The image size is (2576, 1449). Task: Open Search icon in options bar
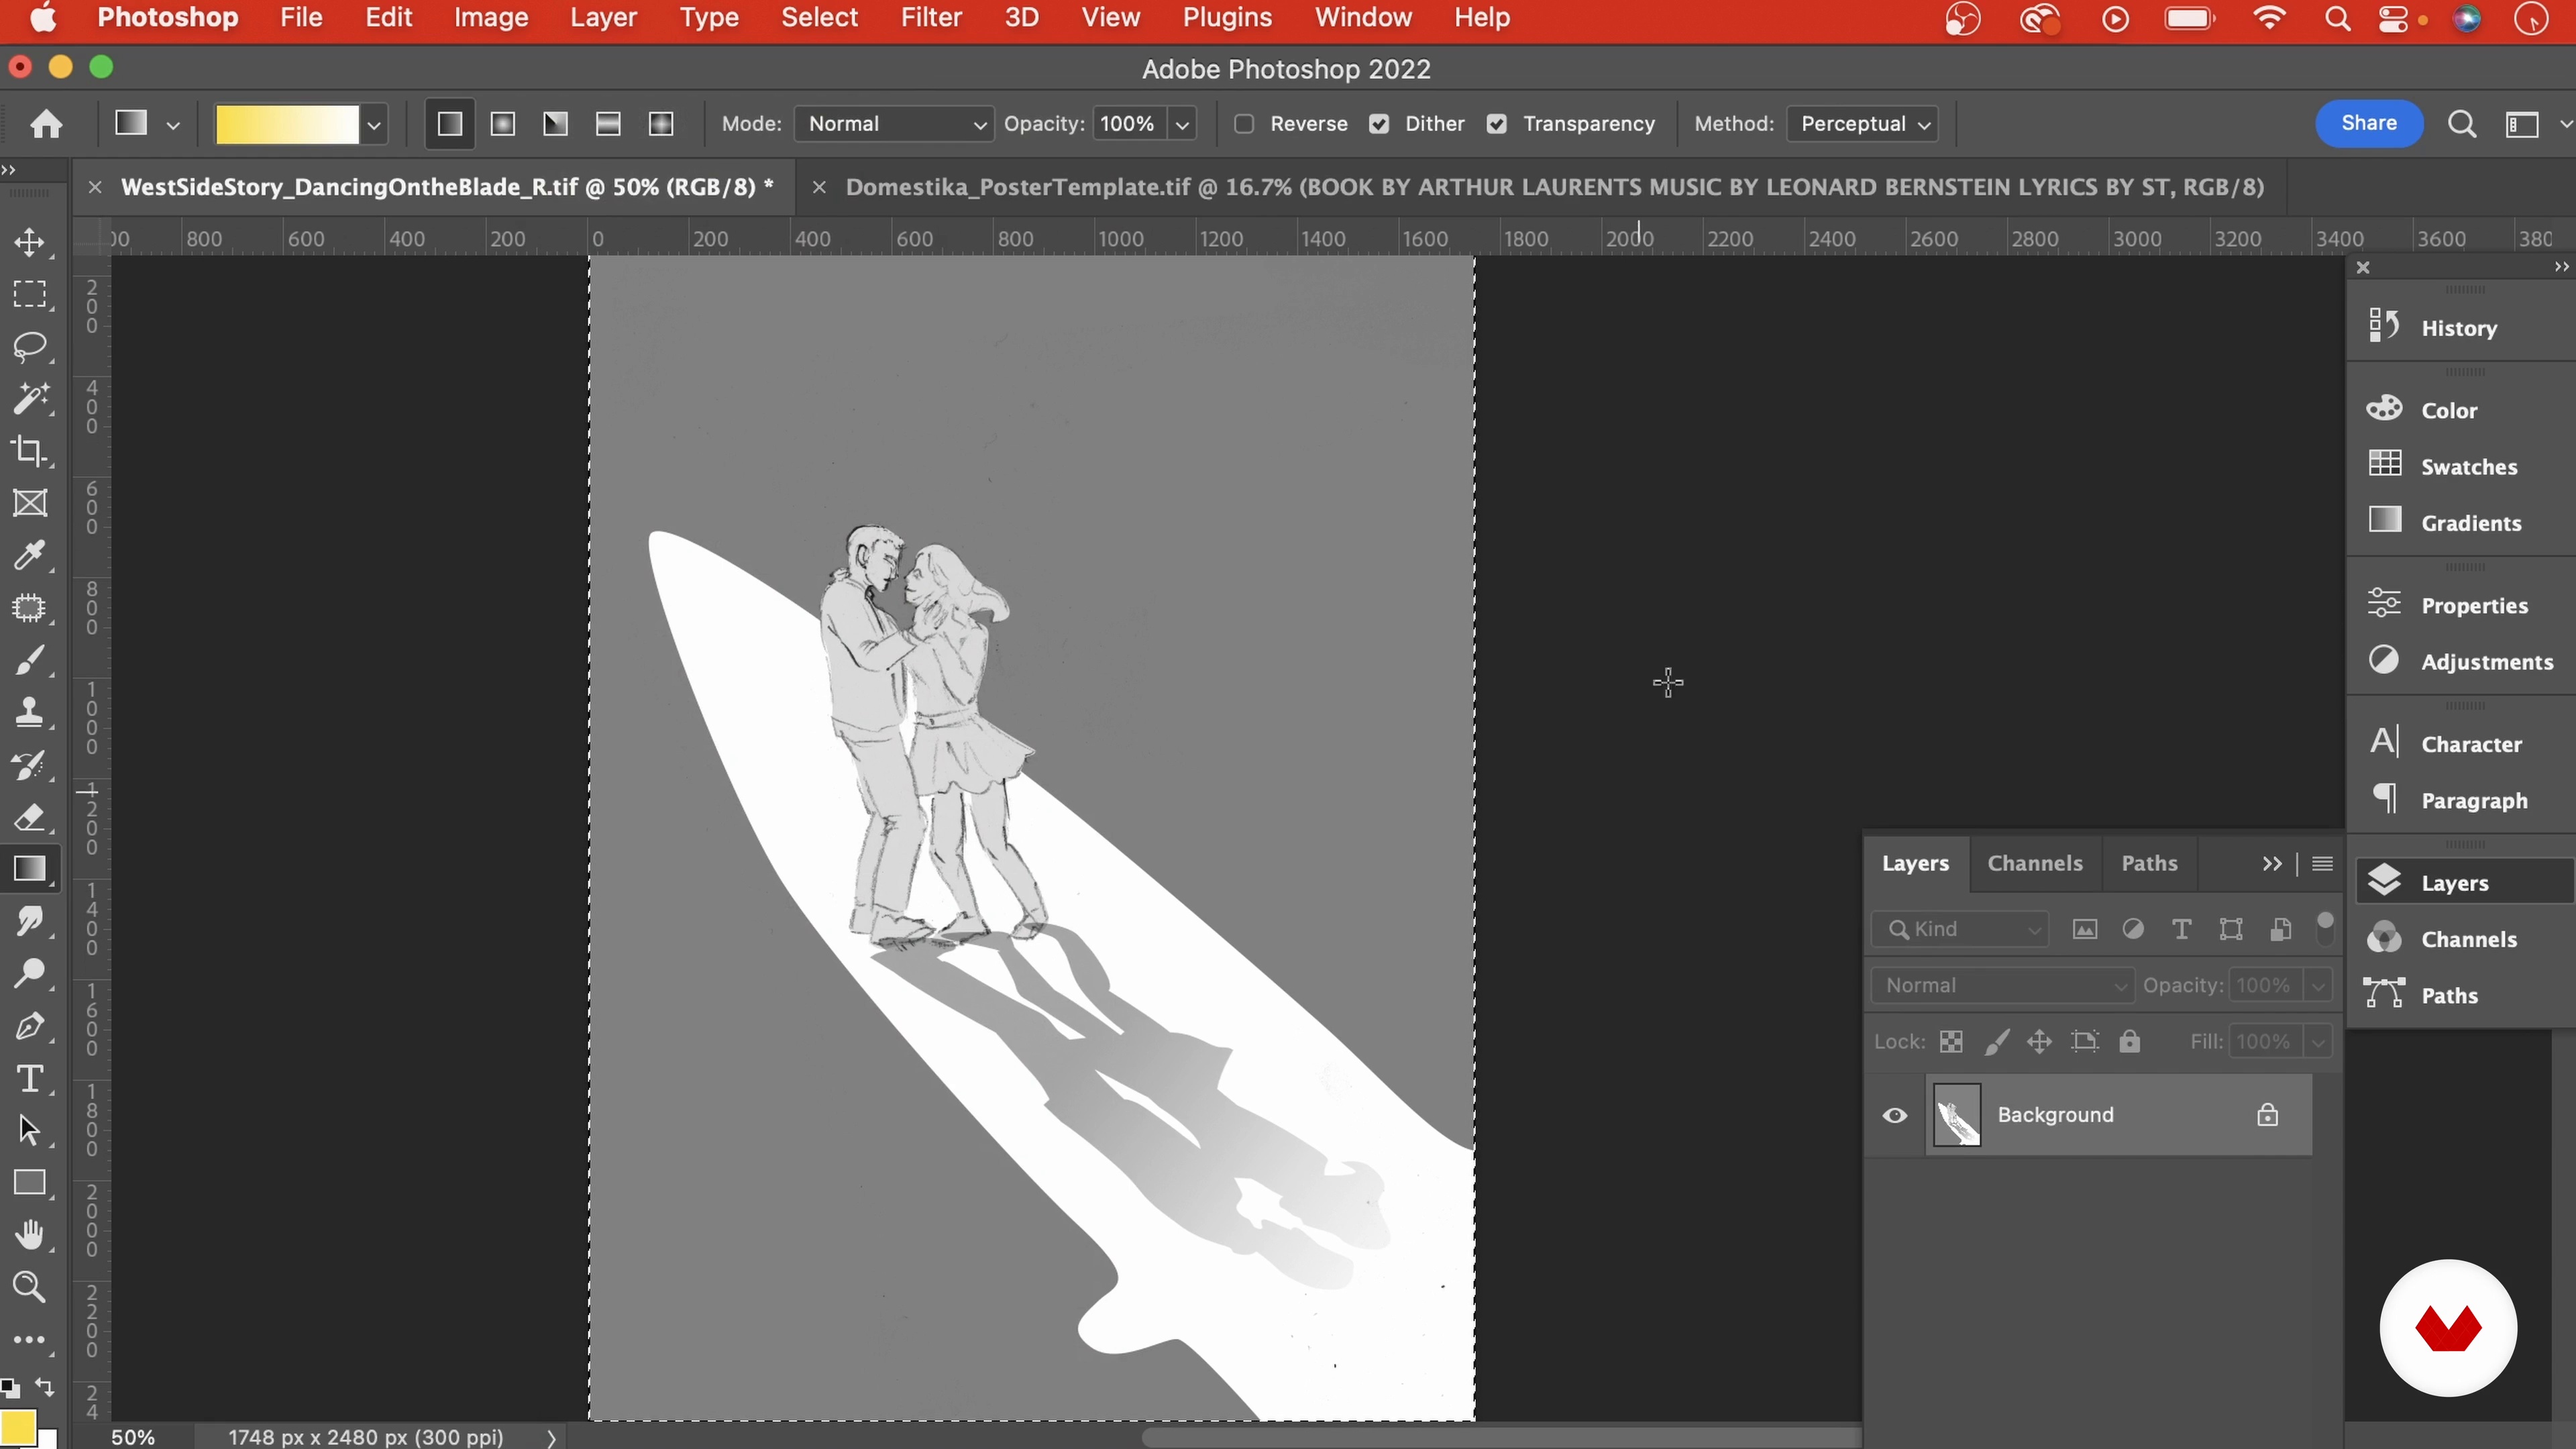(2461, 124)
